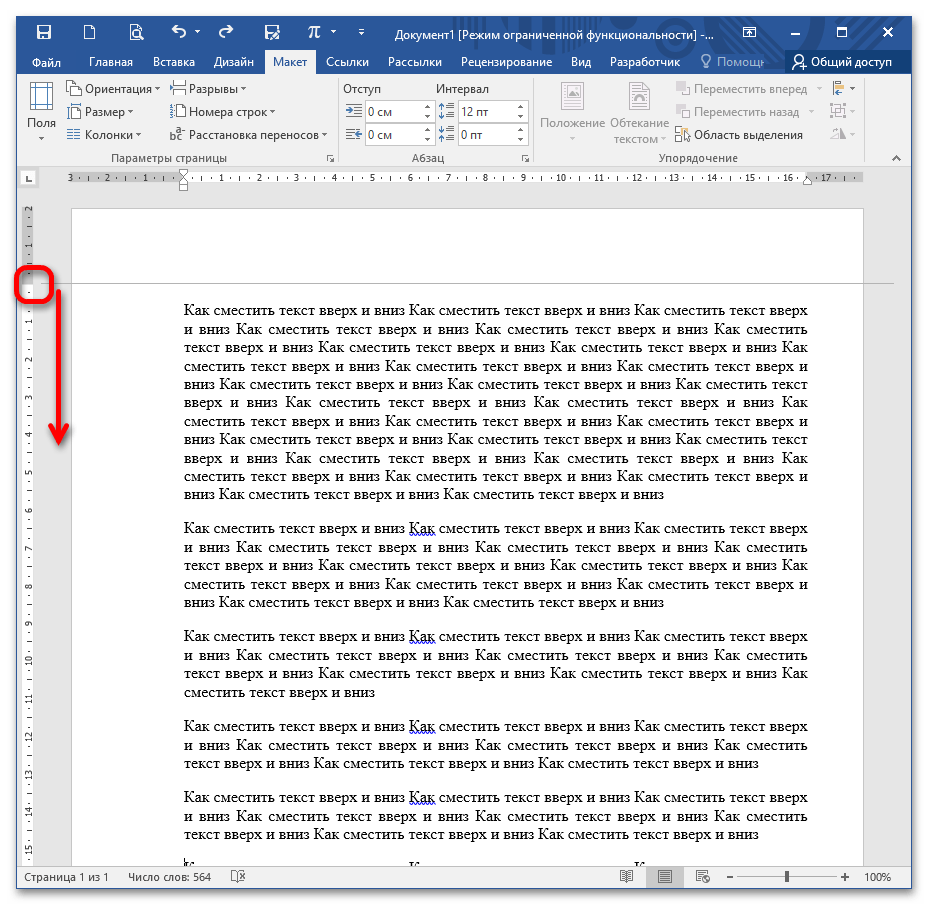Click the Redo arrow icon
The height and width of the screenshot is (905, 928).
point(226,33)
